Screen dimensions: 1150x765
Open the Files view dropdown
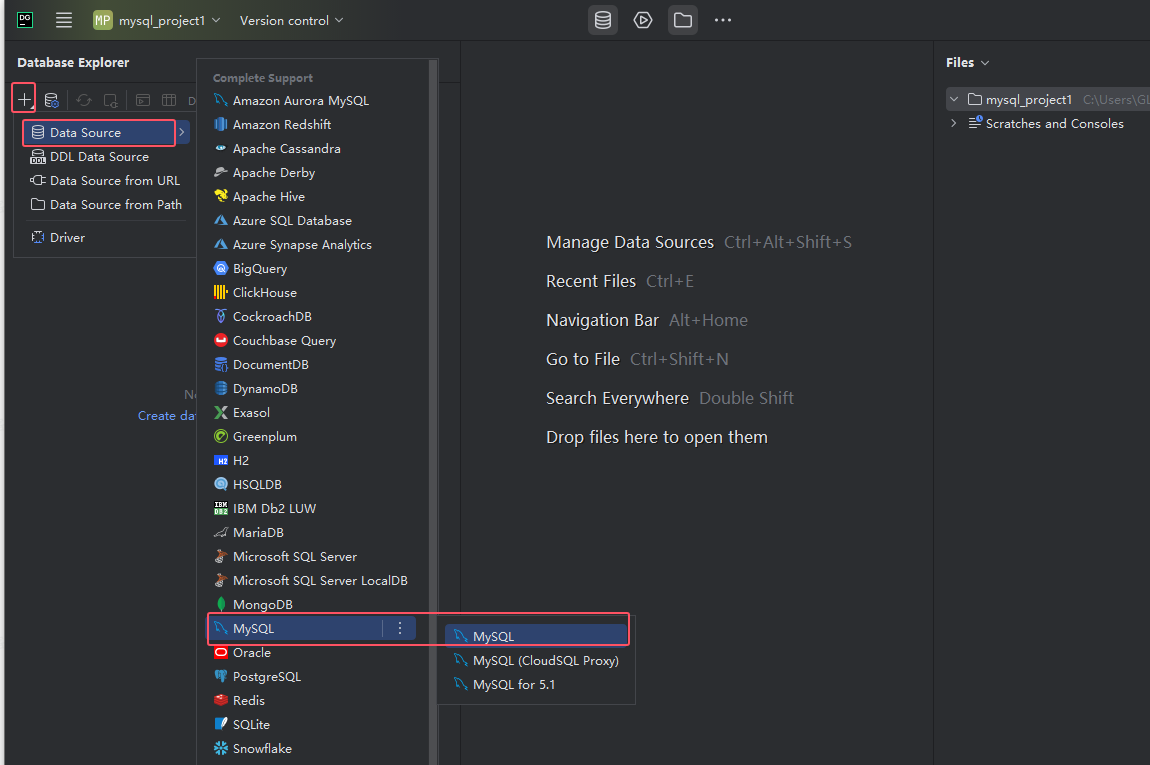(967, 62)
